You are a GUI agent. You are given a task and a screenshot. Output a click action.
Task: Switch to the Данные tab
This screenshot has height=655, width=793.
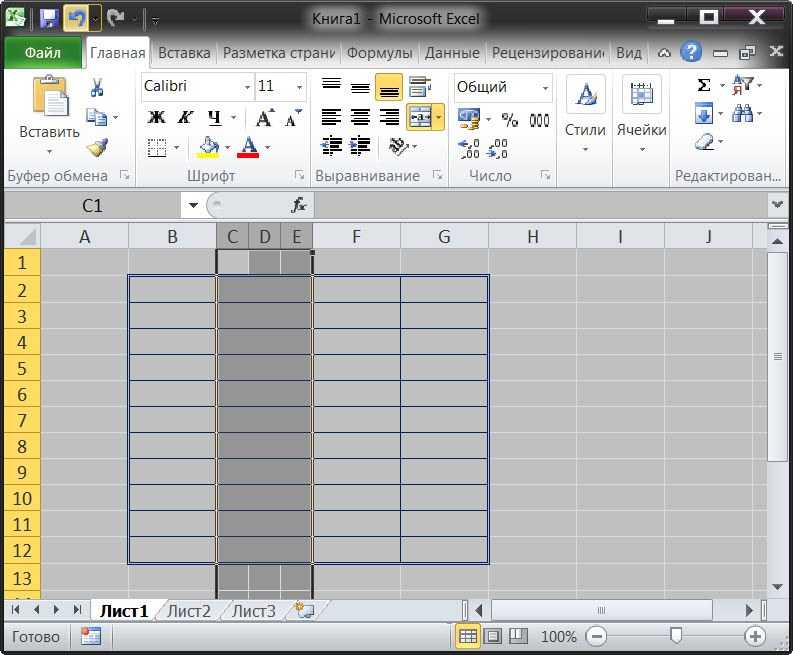452,53
